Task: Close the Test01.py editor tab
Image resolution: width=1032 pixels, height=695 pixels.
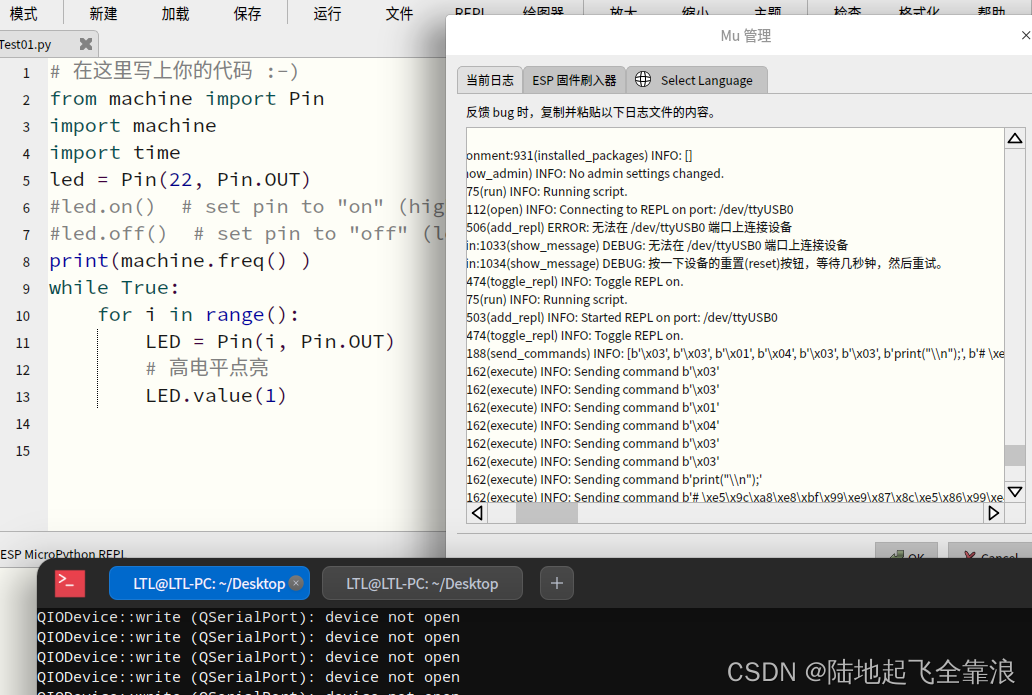Action: [86, 44]
